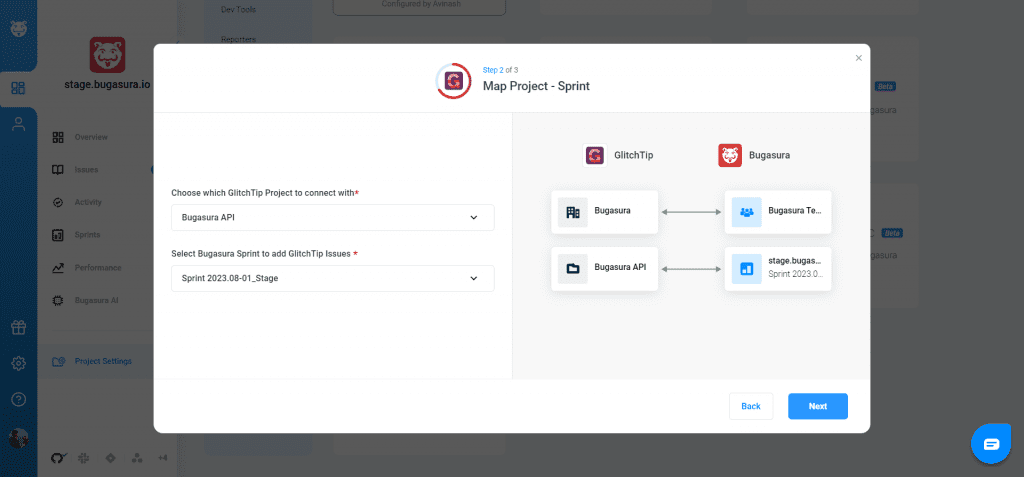Open the Bugasura Sprint selection dropdown
Viewport: 1024px width, 477px height.
(x=332, y=278)
